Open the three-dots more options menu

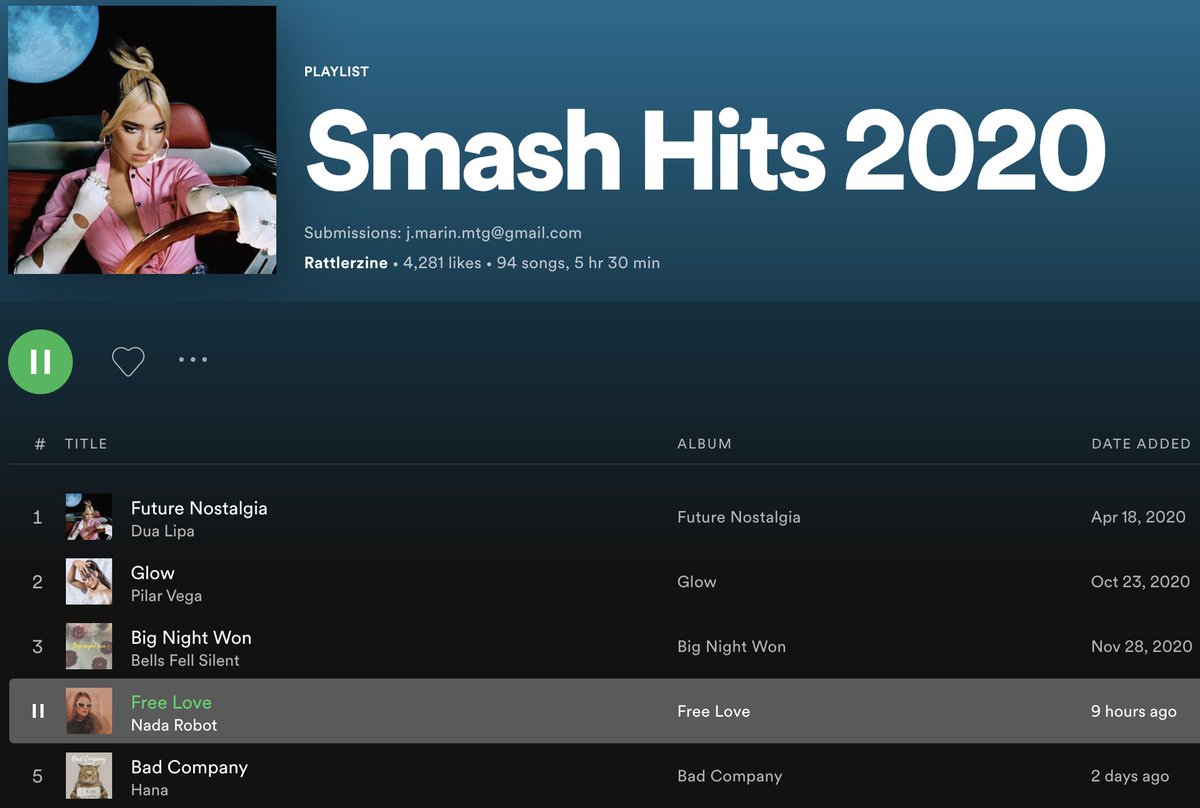[x=193, y=359]
